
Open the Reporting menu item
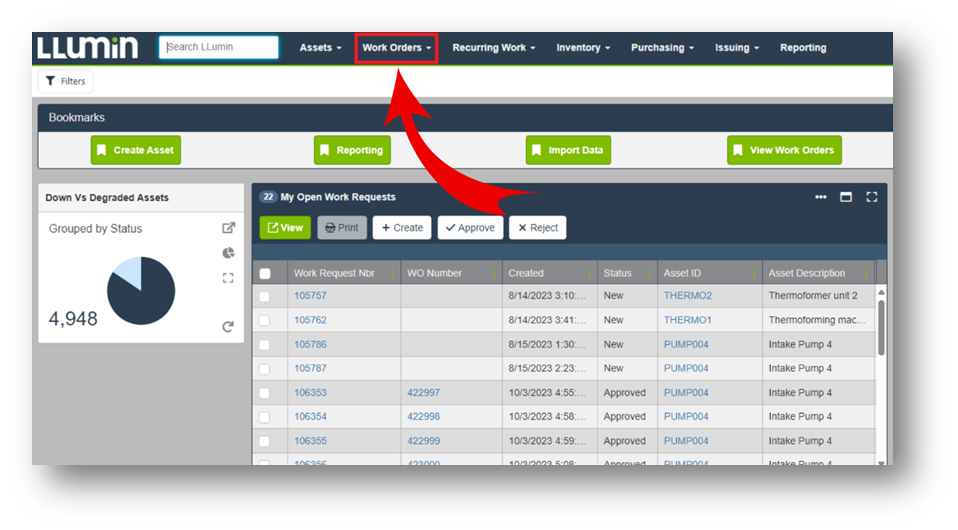(x=803, y=48)
